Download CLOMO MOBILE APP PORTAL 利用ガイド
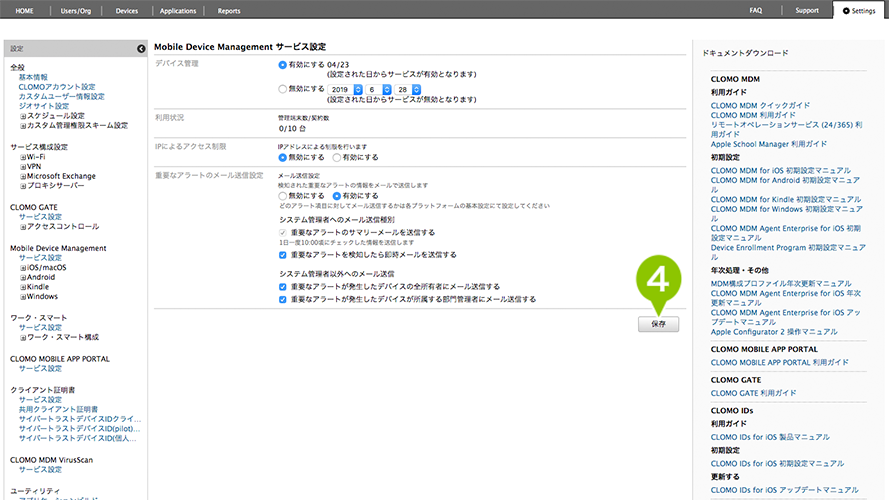Image resolution: width=889 pixels, height=500 pixels. point(780,363)
